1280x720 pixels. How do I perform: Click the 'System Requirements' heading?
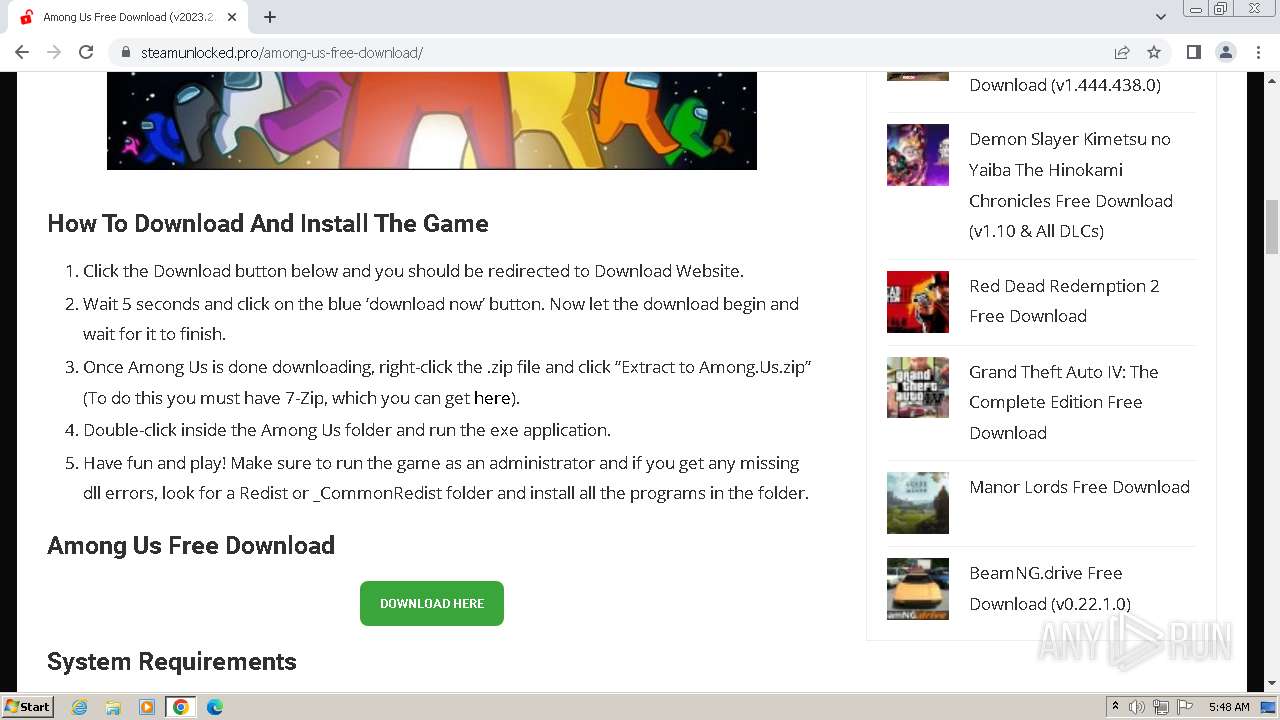click(172, 661)
